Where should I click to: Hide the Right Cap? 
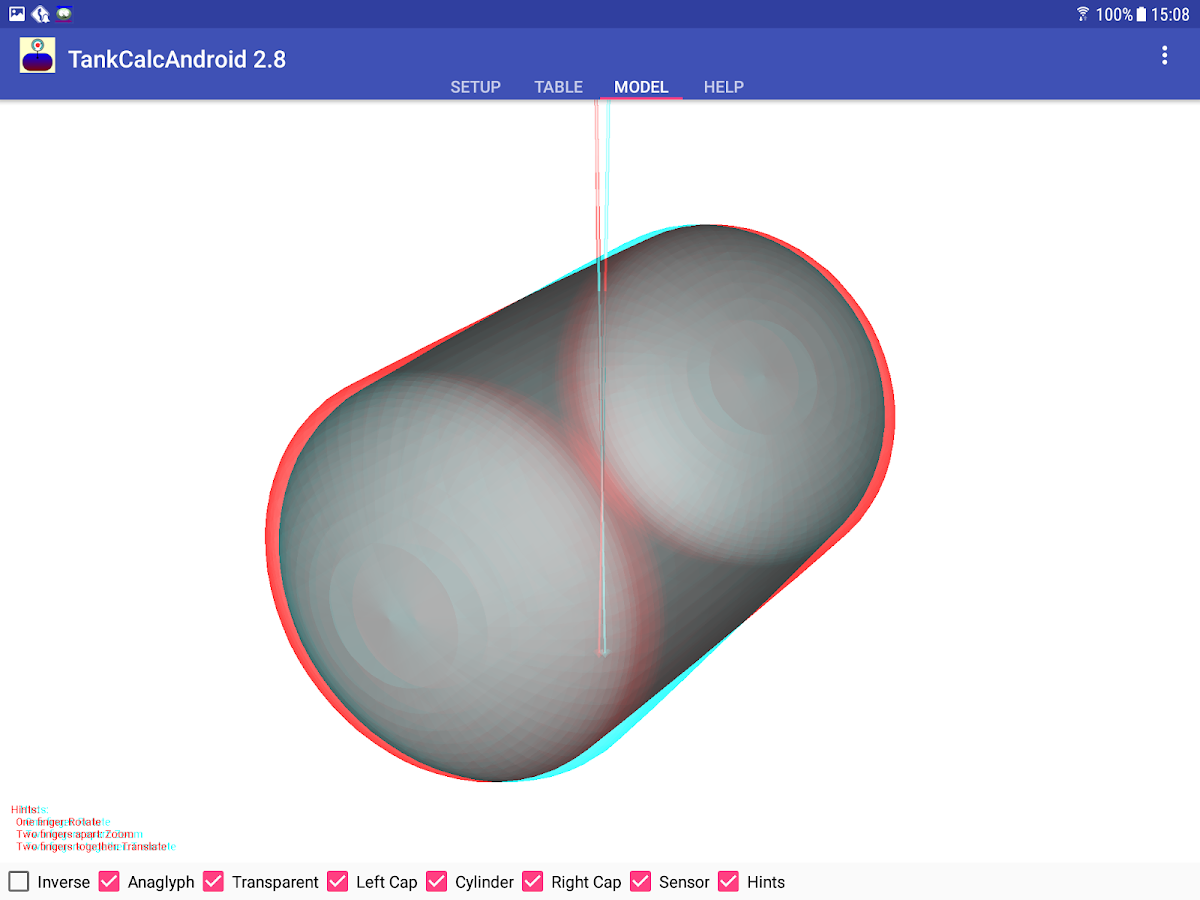click(533, 881)
